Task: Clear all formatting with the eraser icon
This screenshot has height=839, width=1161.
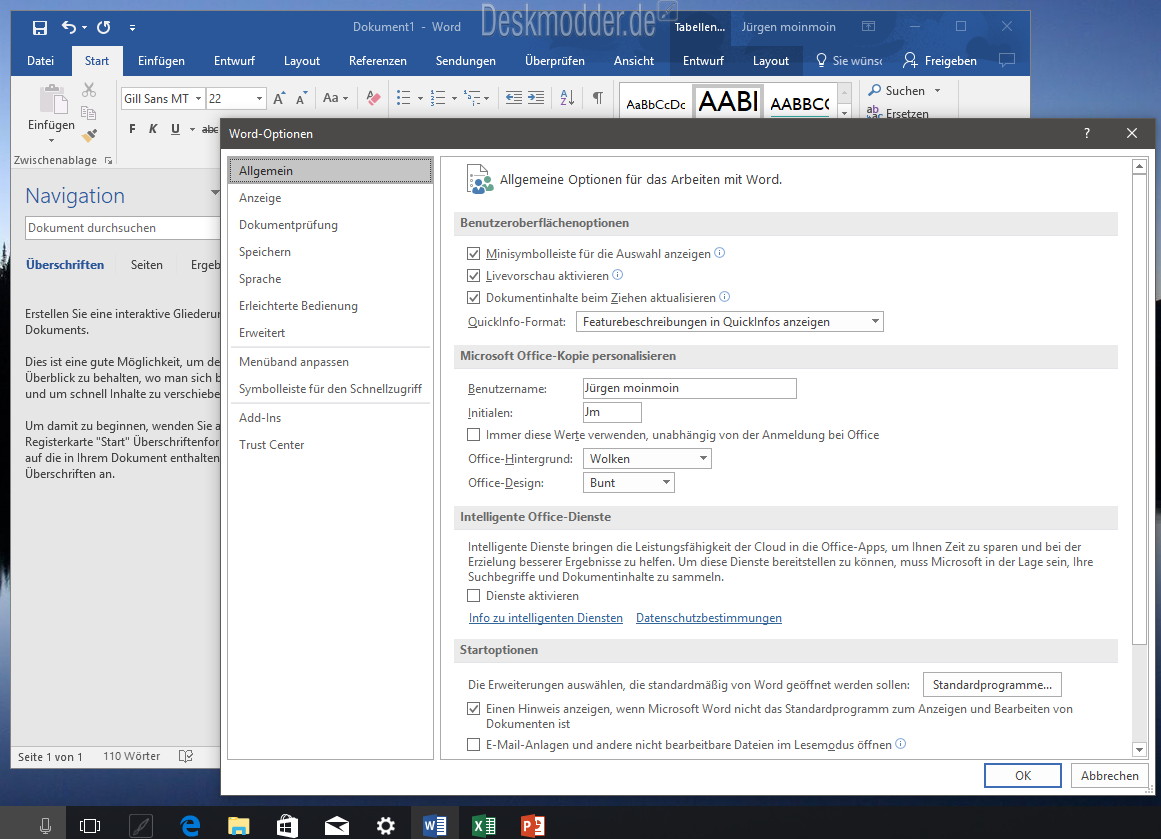Action: [373, 98]
